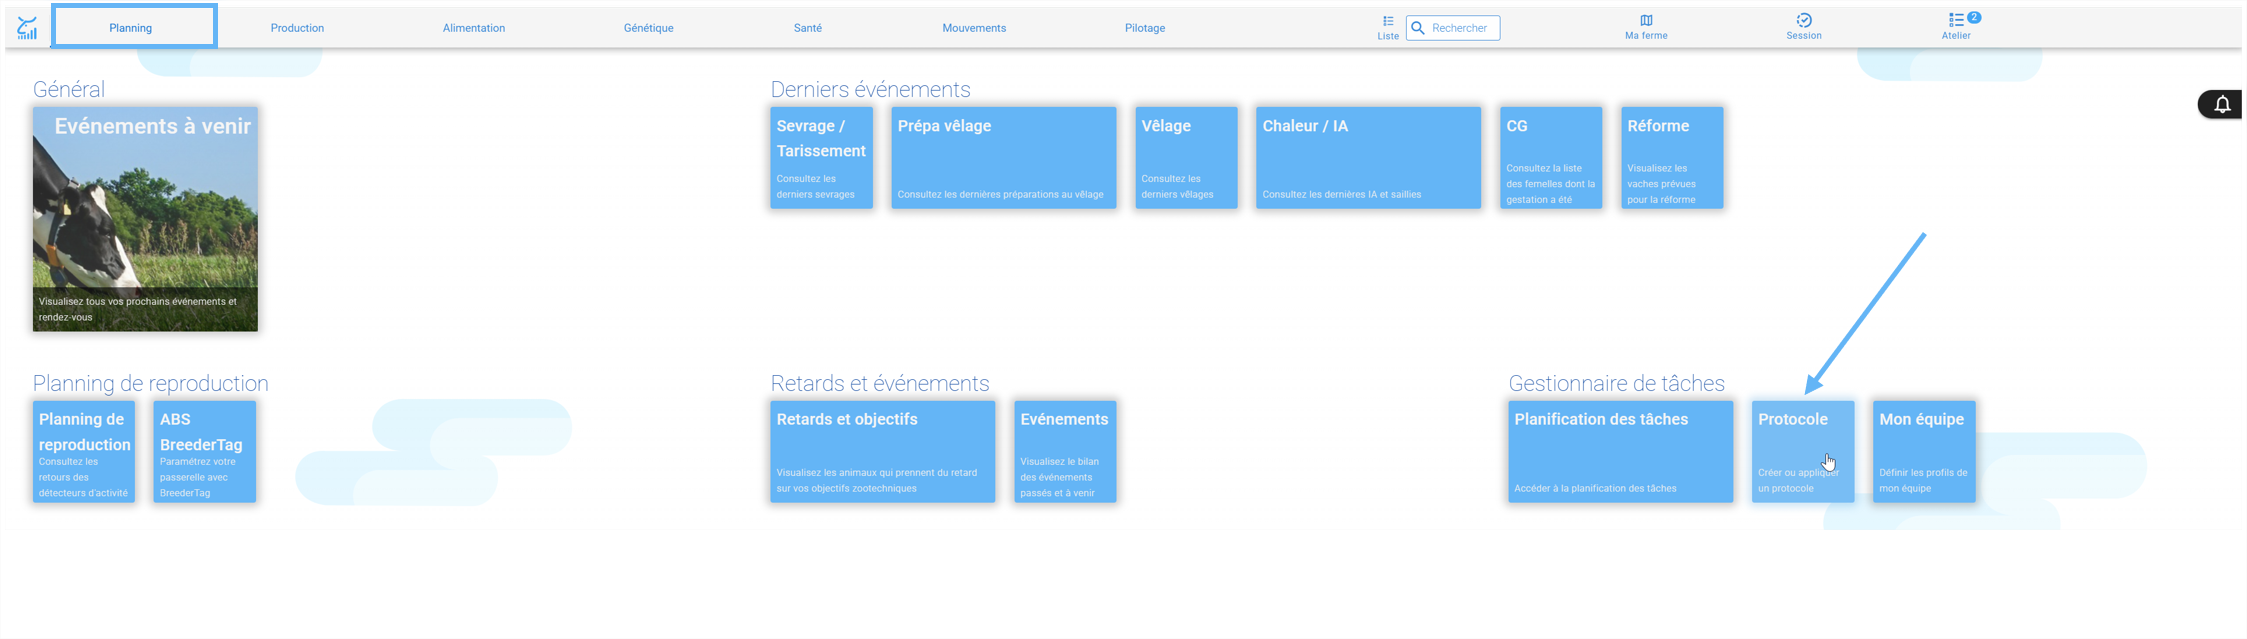
Task: Focus the Rechercher search field
Action: (1453, 28)
